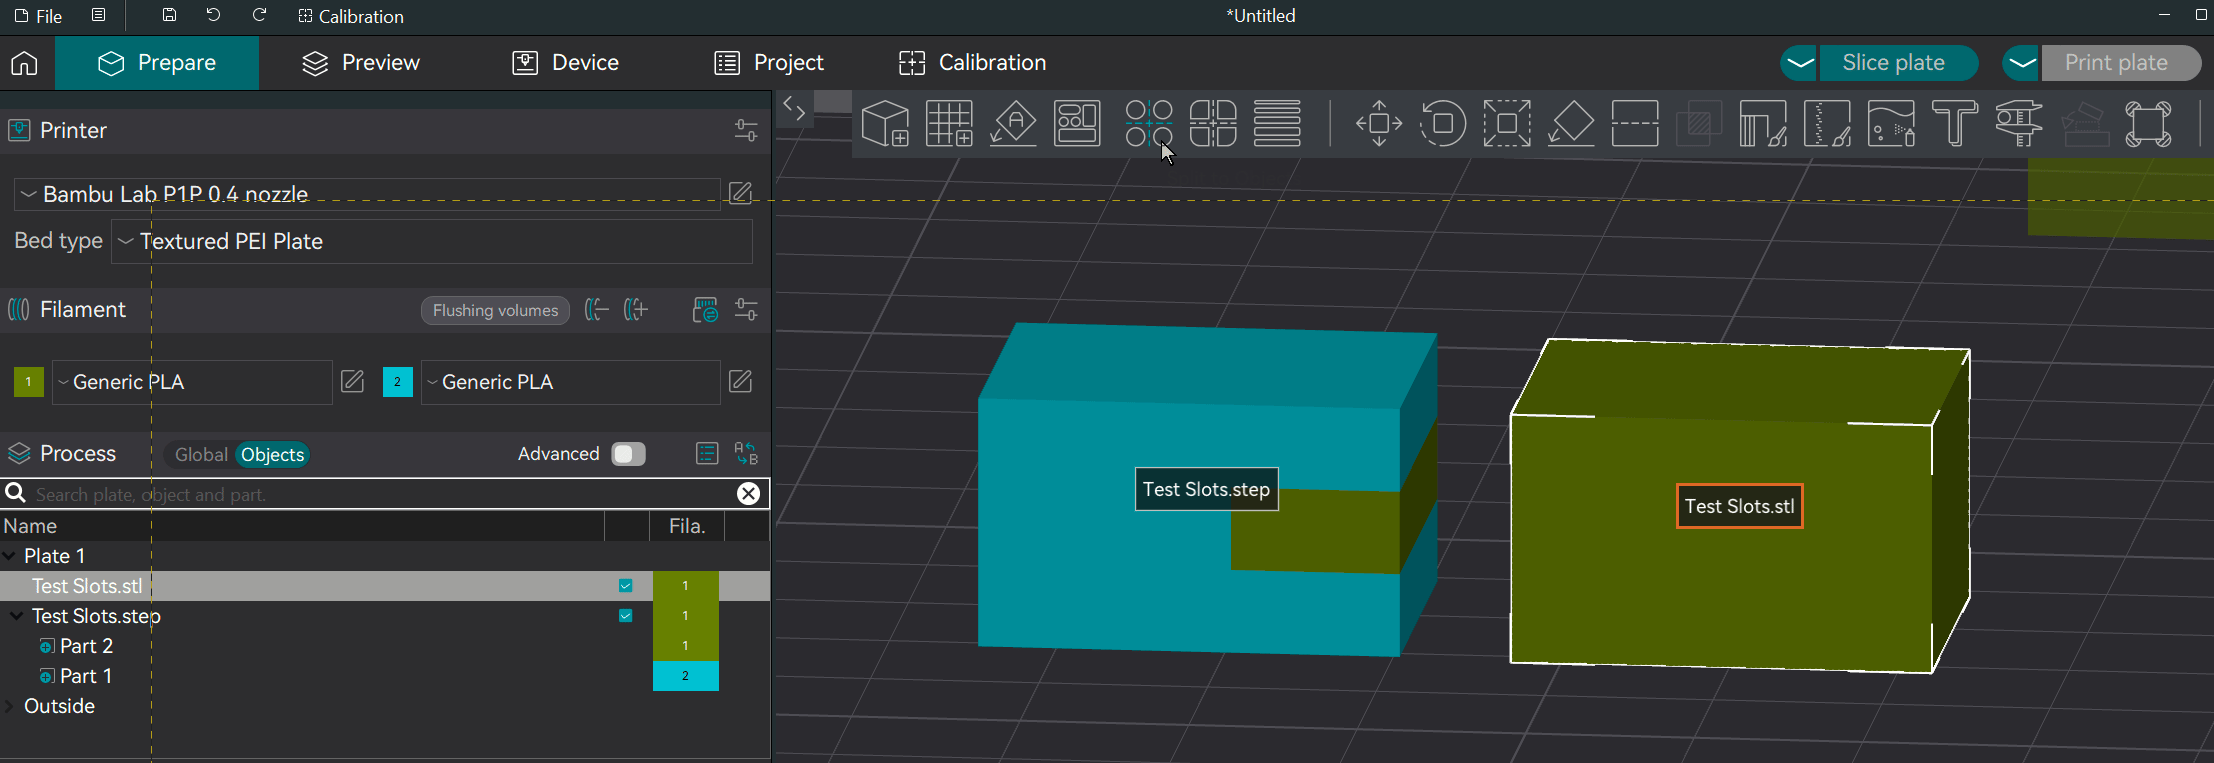The height and width of the screenshot is (763, 2214).
Task: Click the Add plate grid icon
Action: point(949,124)
